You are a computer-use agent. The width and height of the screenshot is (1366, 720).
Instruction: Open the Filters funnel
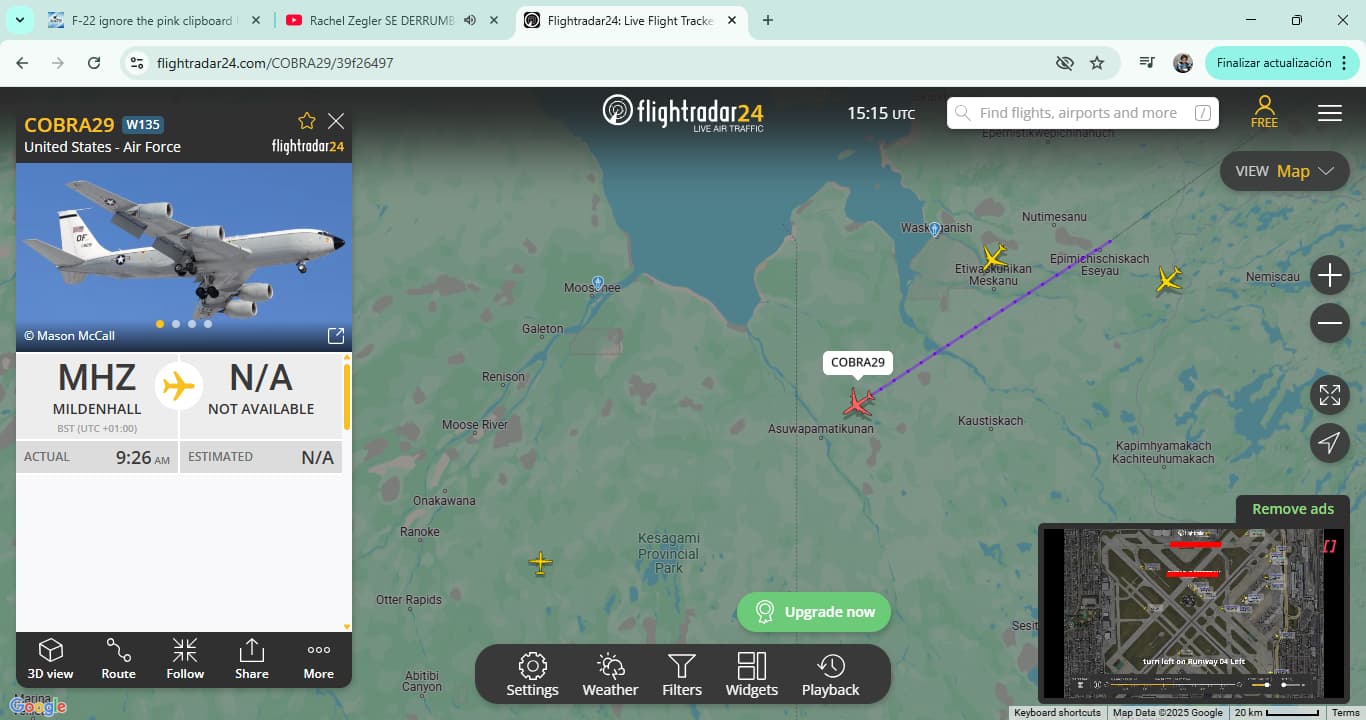click(682, 674)
